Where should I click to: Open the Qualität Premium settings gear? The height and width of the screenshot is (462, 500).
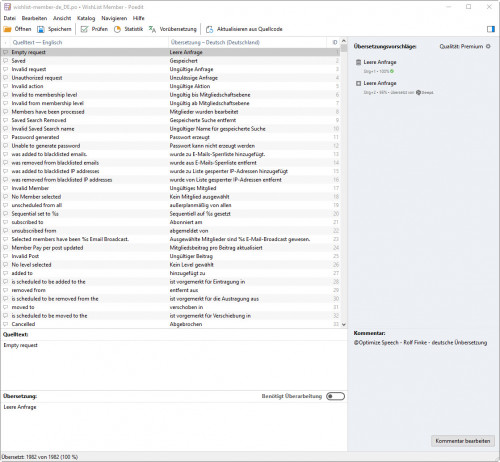coord(488,46)
